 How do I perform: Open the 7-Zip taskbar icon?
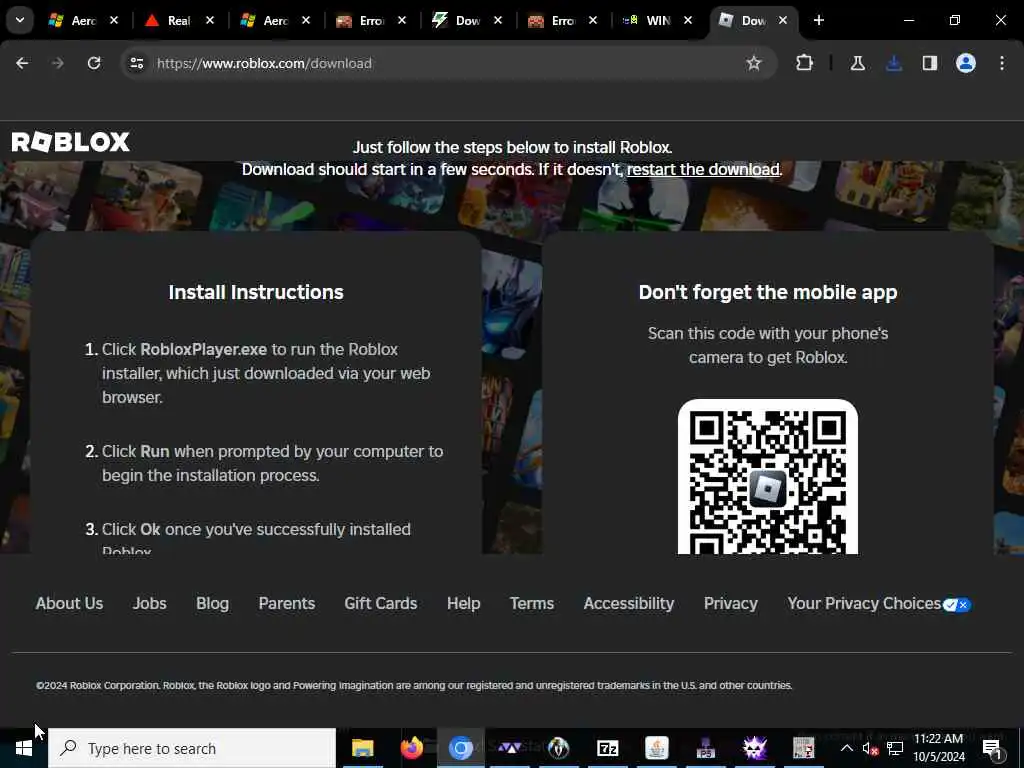click(607, 748)
